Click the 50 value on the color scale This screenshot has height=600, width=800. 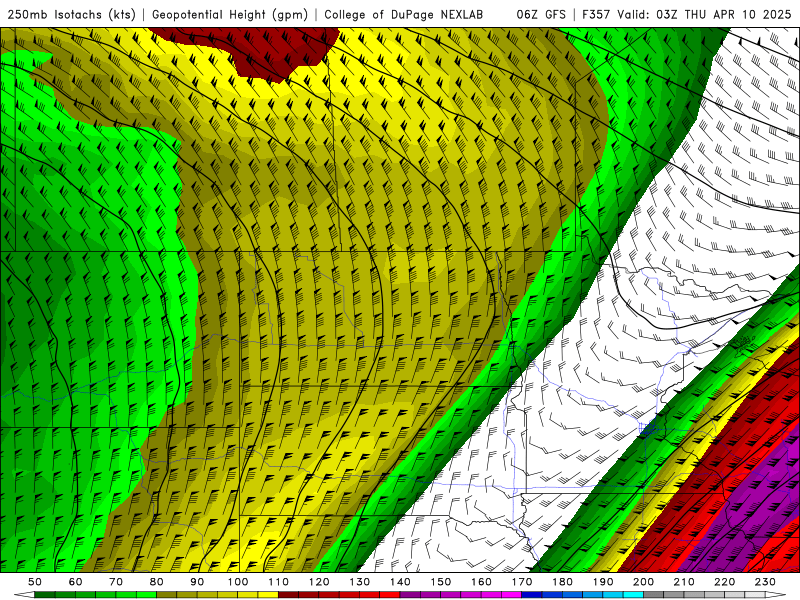coord(35,582)
